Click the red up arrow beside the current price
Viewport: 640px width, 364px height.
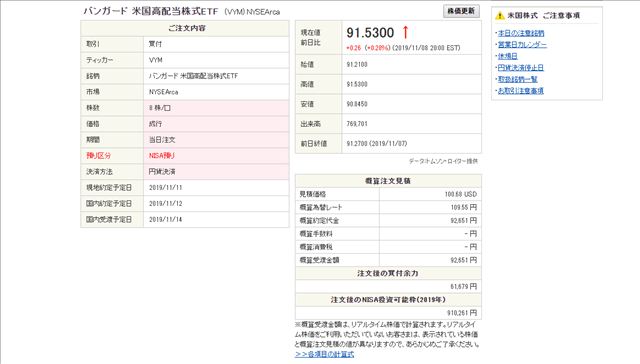tap(405, 32)
